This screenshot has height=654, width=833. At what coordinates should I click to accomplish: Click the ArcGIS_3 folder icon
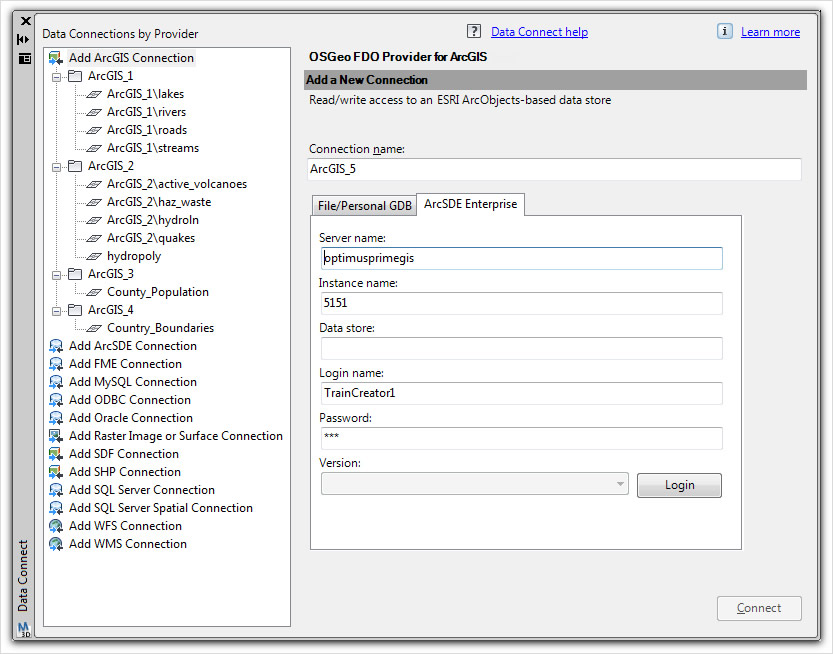point(75,274)
